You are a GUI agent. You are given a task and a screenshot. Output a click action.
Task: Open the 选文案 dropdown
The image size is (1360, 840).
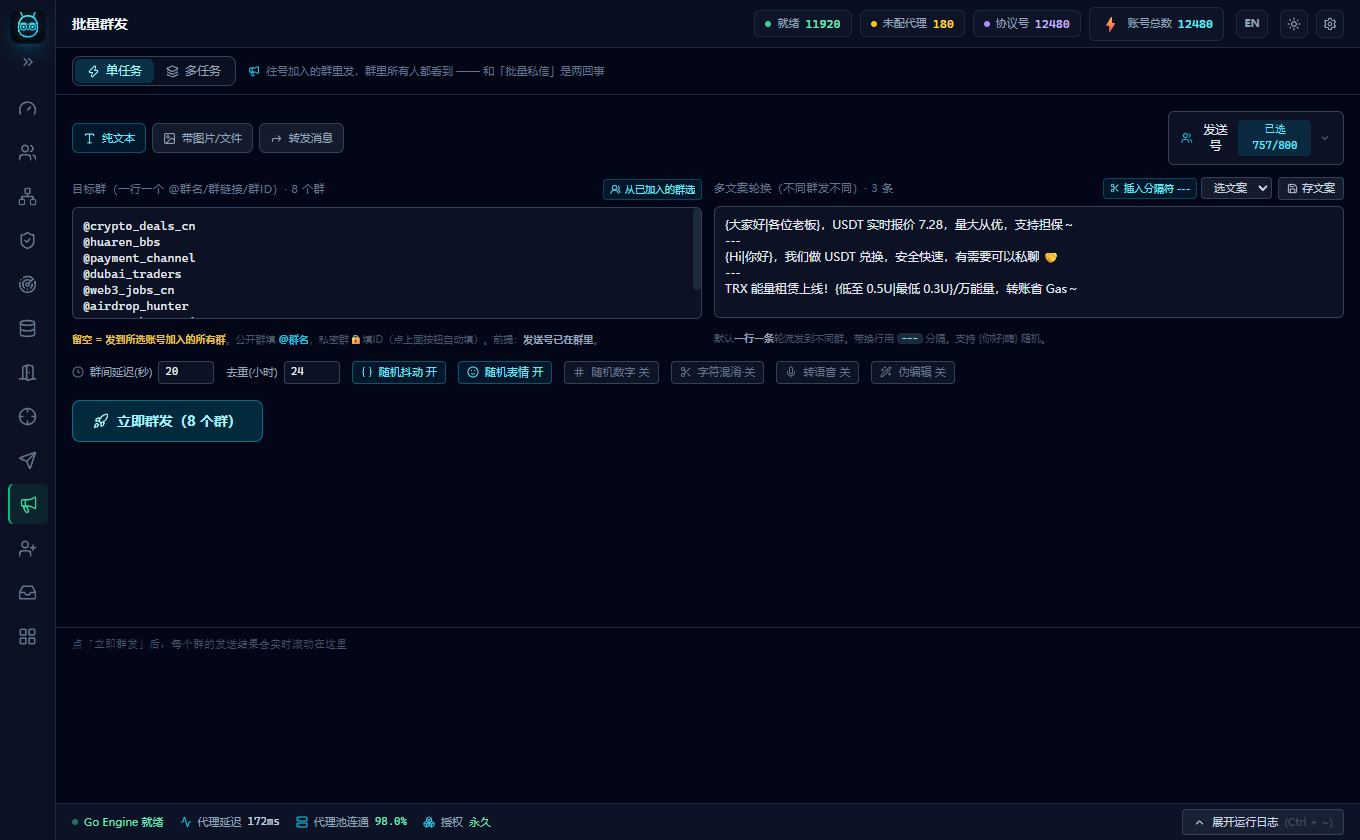1236,188
